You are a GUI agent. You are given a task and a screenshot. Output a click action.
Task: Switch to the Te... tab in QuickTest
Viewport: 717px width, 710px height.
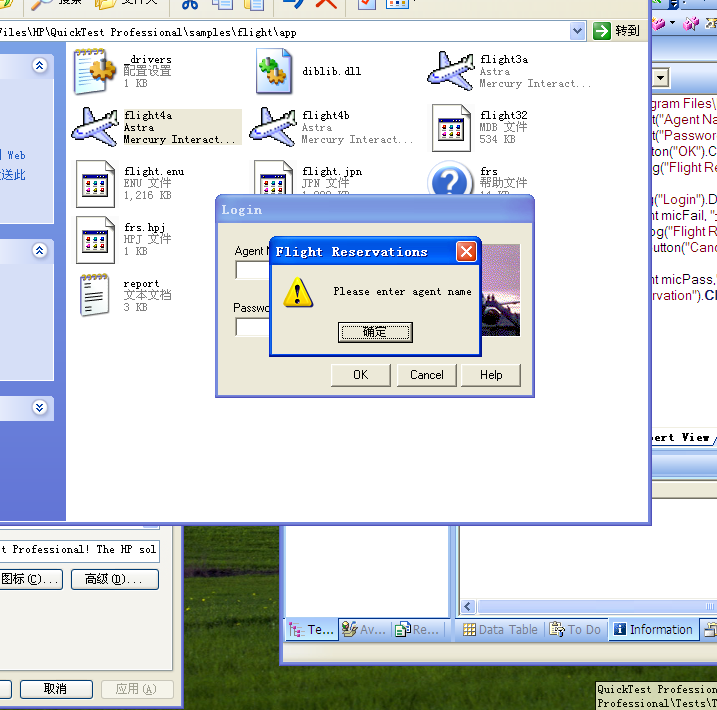pos(311,630)
